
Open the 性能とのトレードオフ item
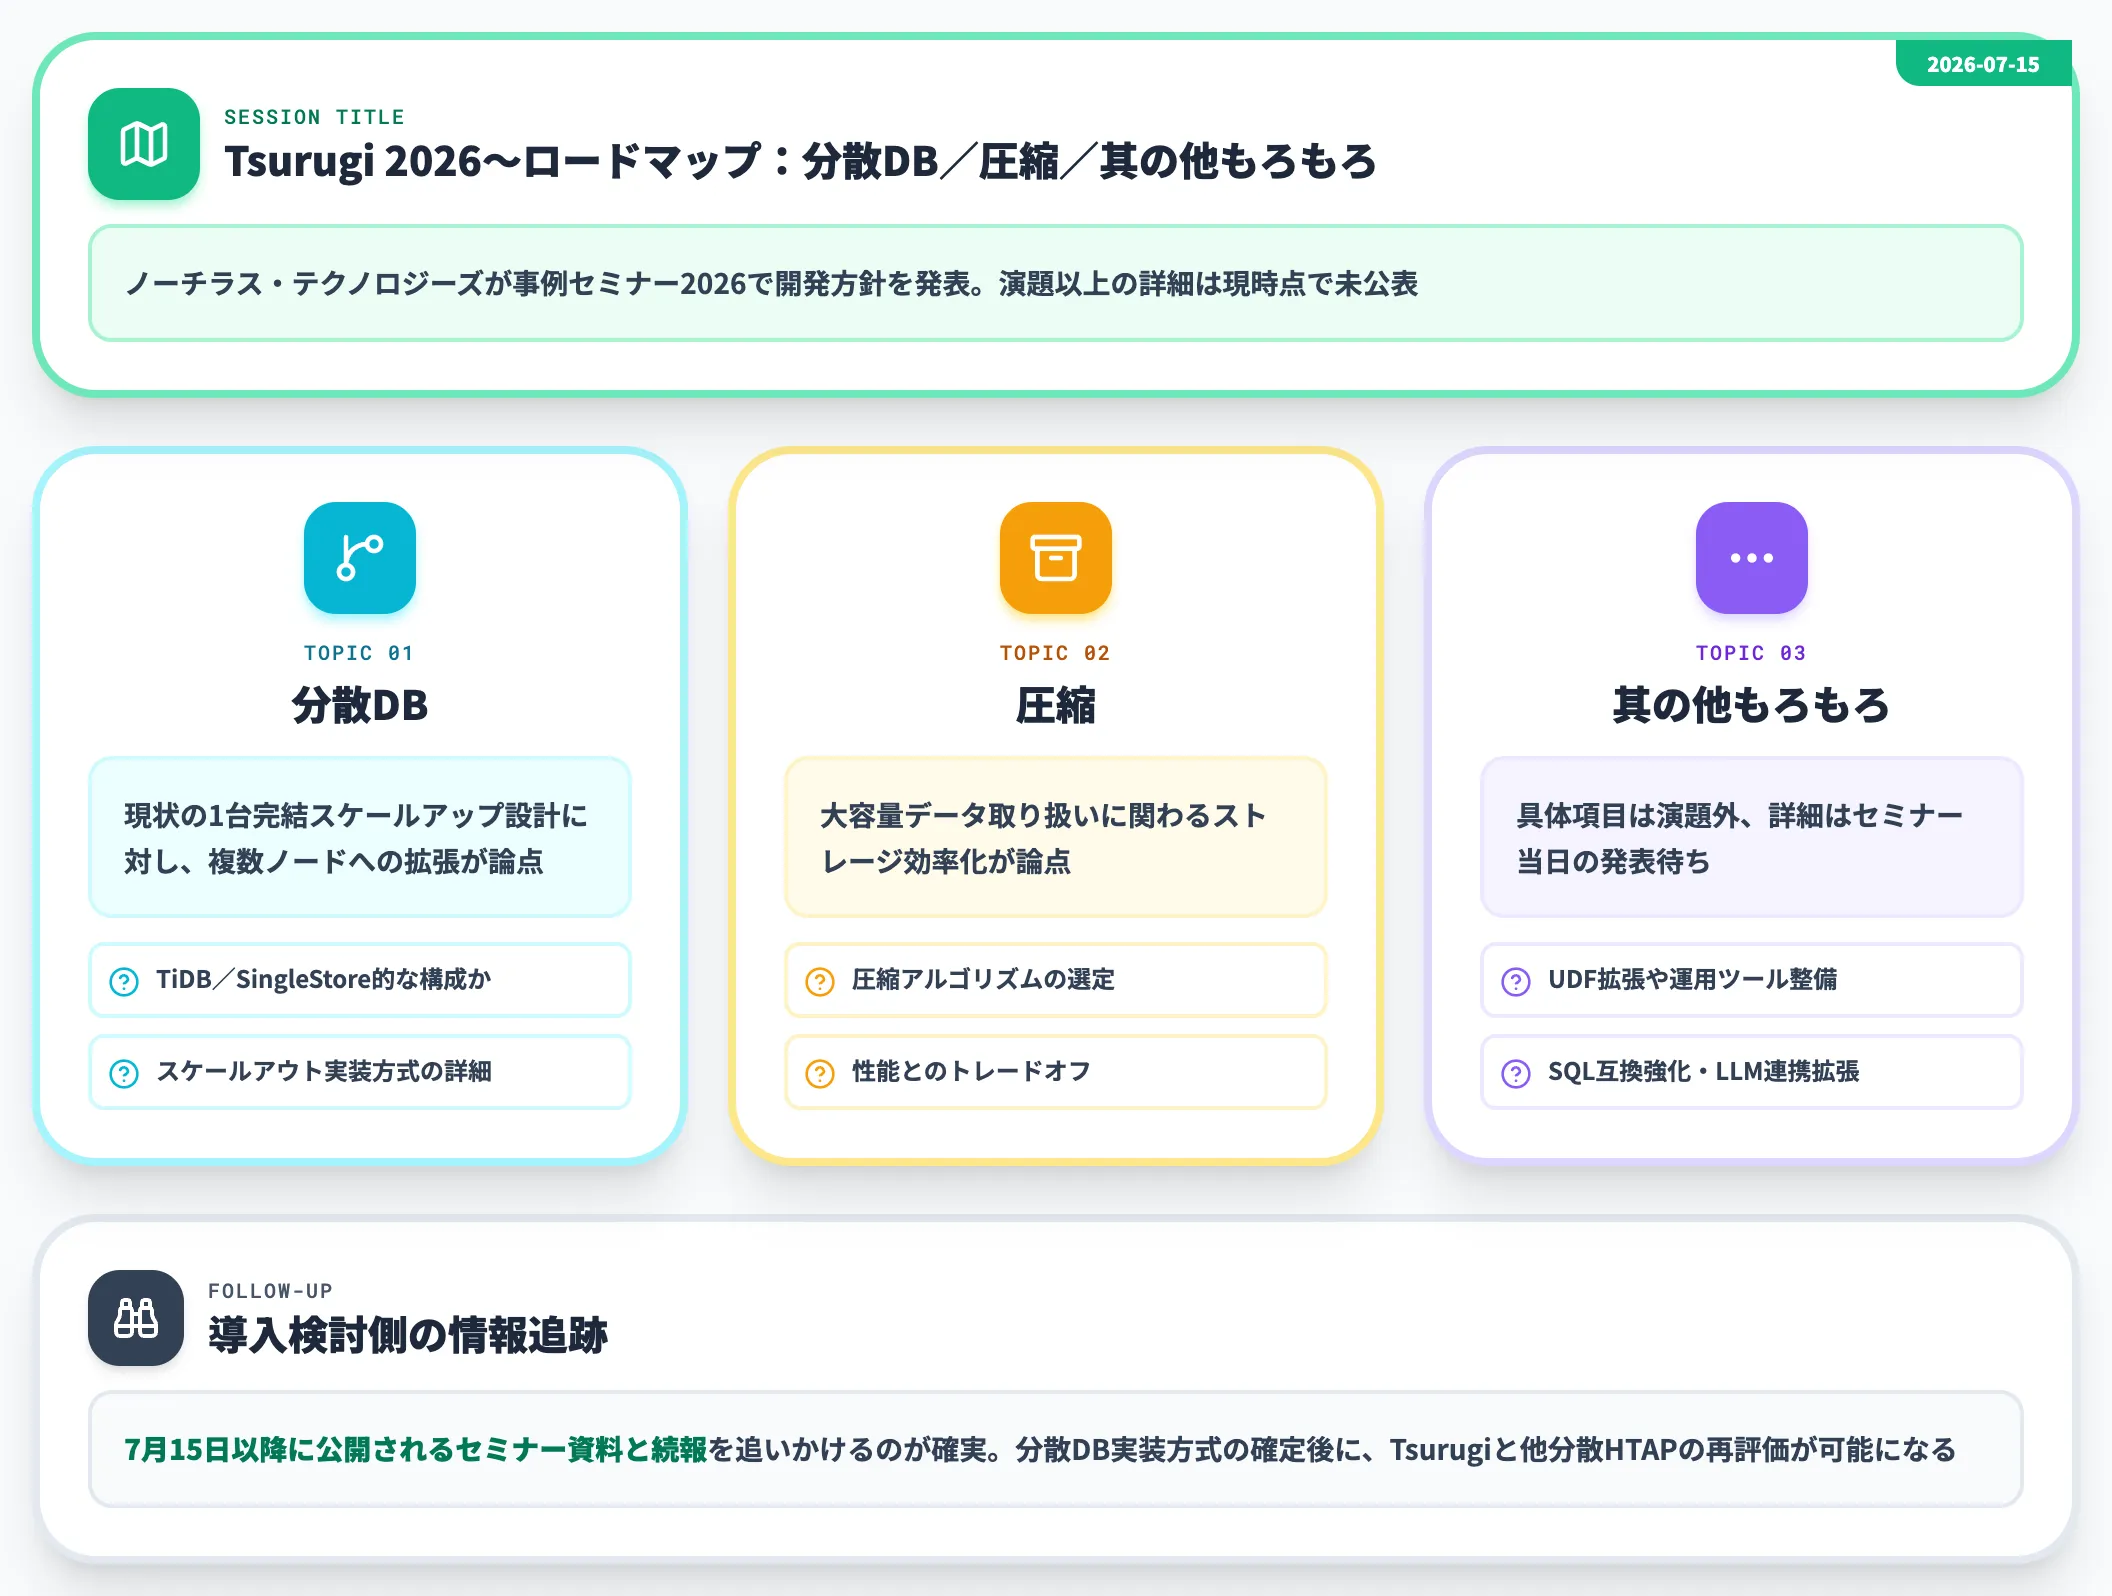click(1056, 1072)
